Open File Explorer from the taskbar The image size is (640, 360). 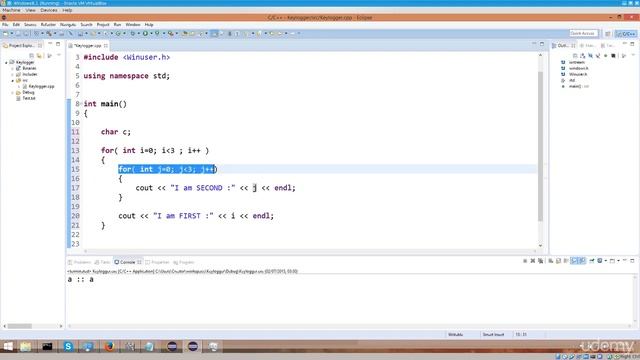[25, 347]
